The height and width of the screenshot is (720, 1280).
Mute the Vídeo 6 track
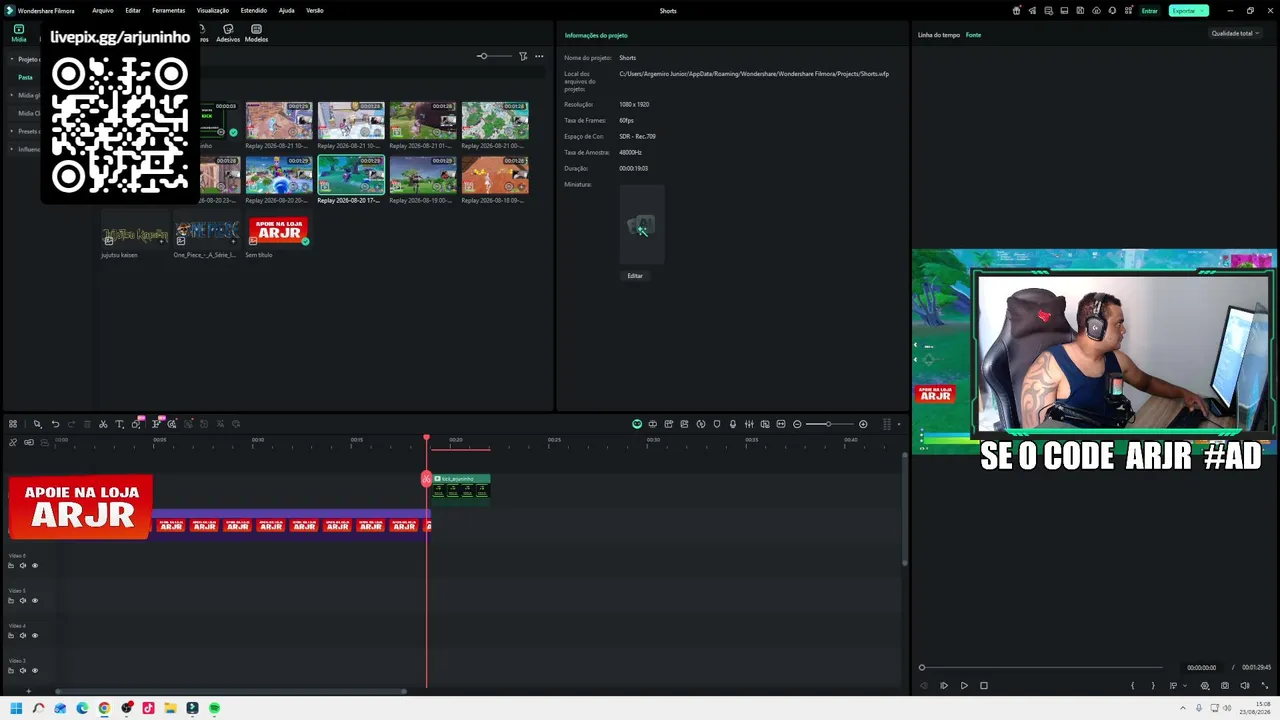coord(23,566)
